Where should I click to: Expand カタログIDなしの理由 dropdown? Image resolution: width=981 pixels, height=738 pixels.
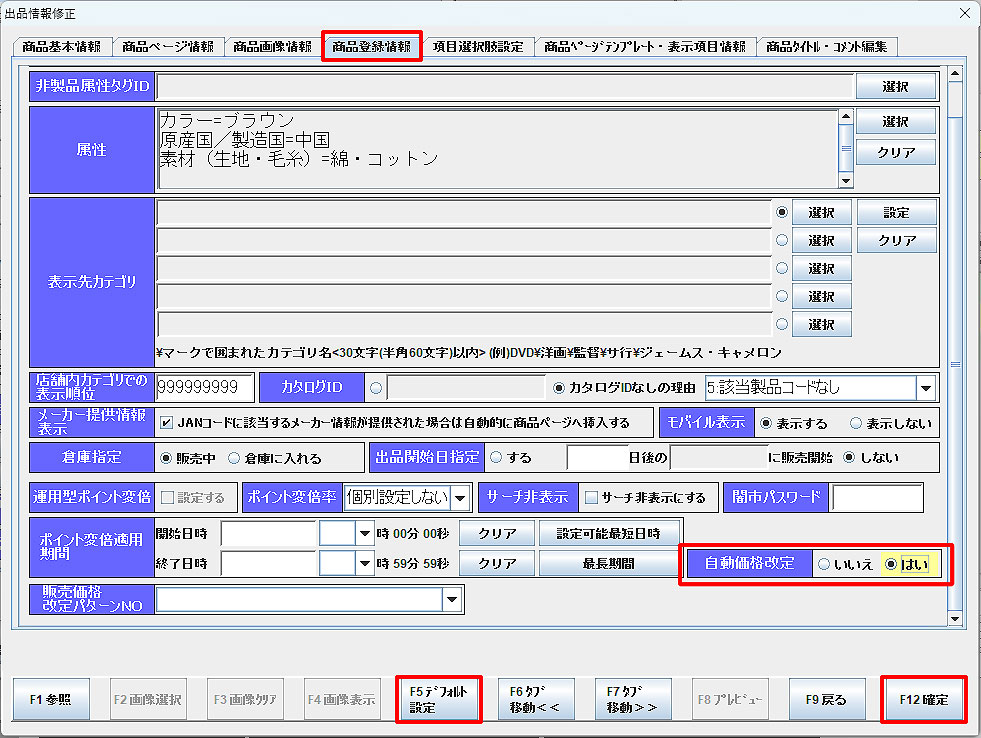pyautogui.click(x=926, y=388)
